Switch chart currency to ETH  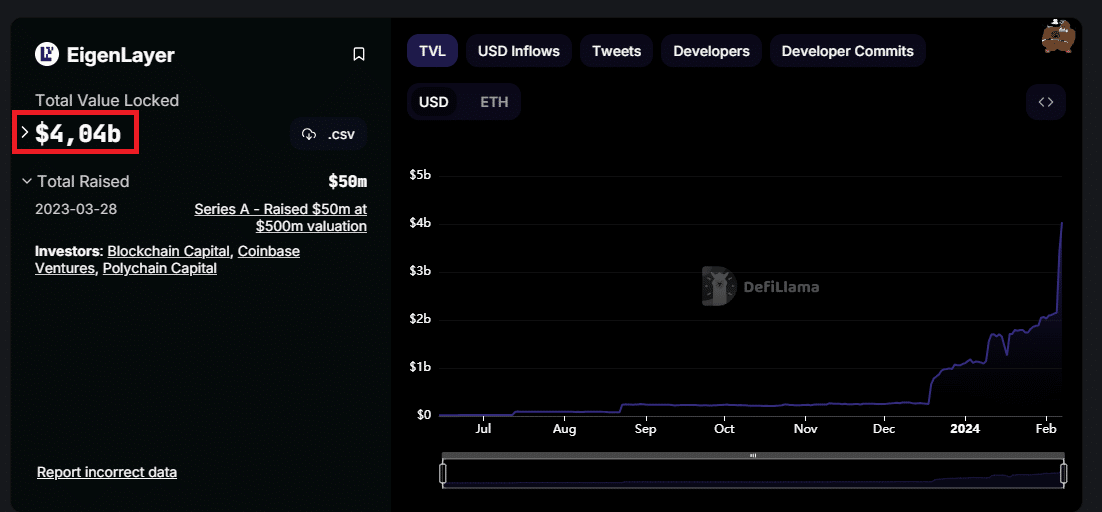(x=494, y=103)
